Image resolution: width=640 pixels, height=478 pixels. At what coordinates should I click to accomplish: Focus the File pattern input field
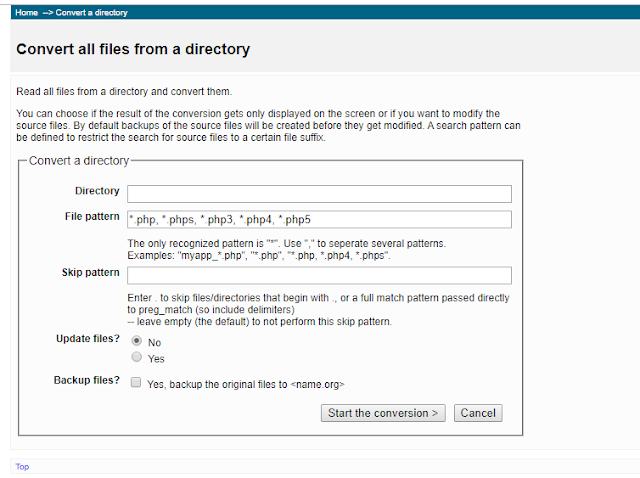coord(319,220)
